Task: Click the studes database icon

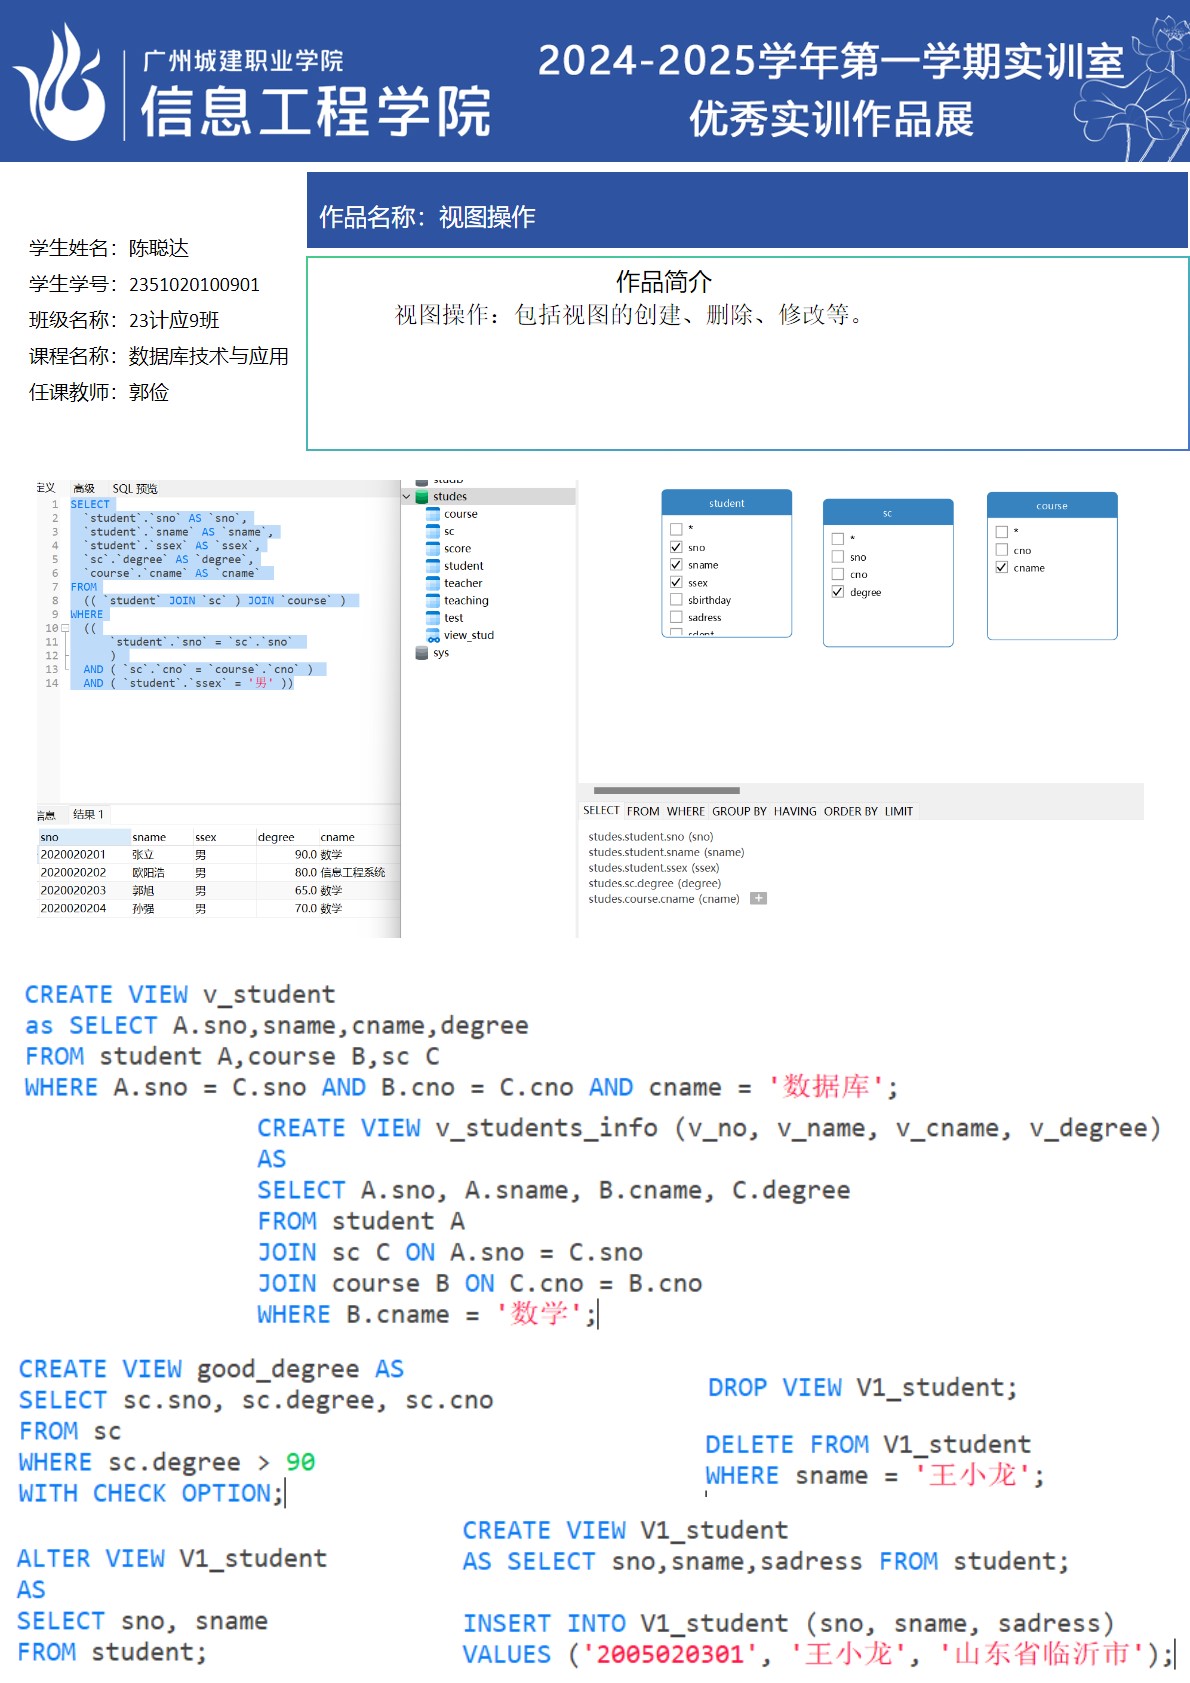Action: (x=422, y=496)
